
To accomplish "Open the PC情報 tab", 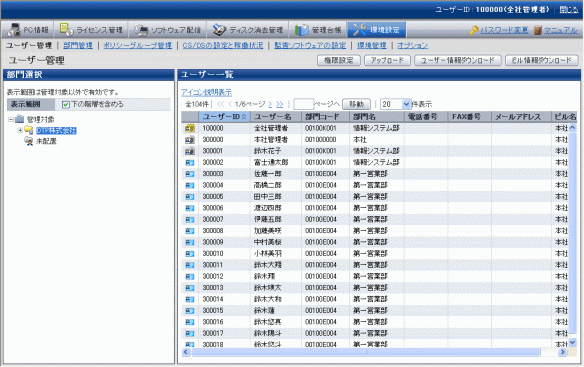I will point(28,30).
